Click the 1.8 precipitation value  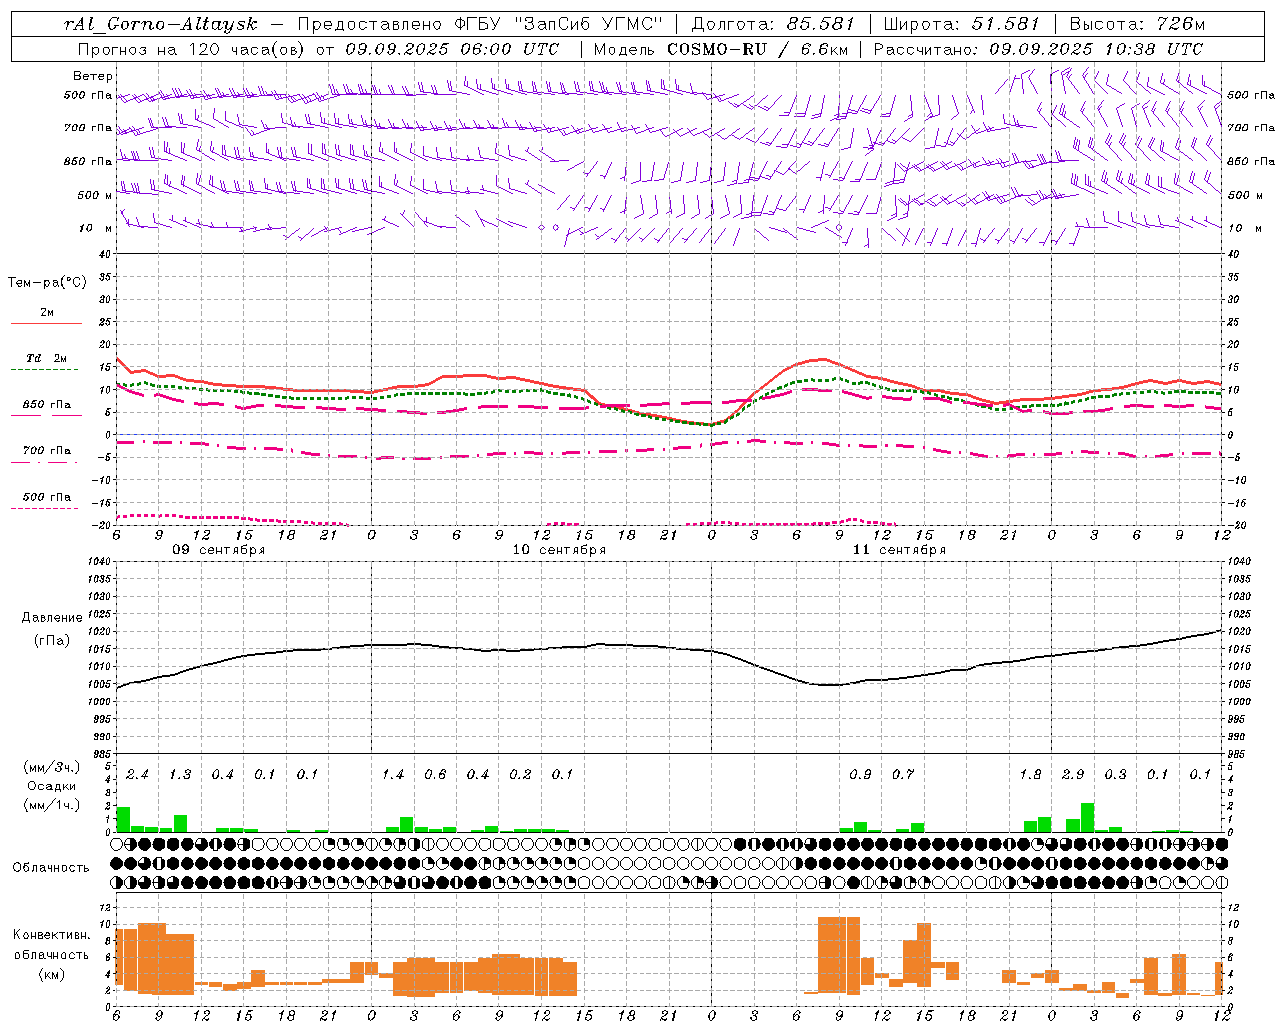pyautogui.click(x=1030, y=775)
